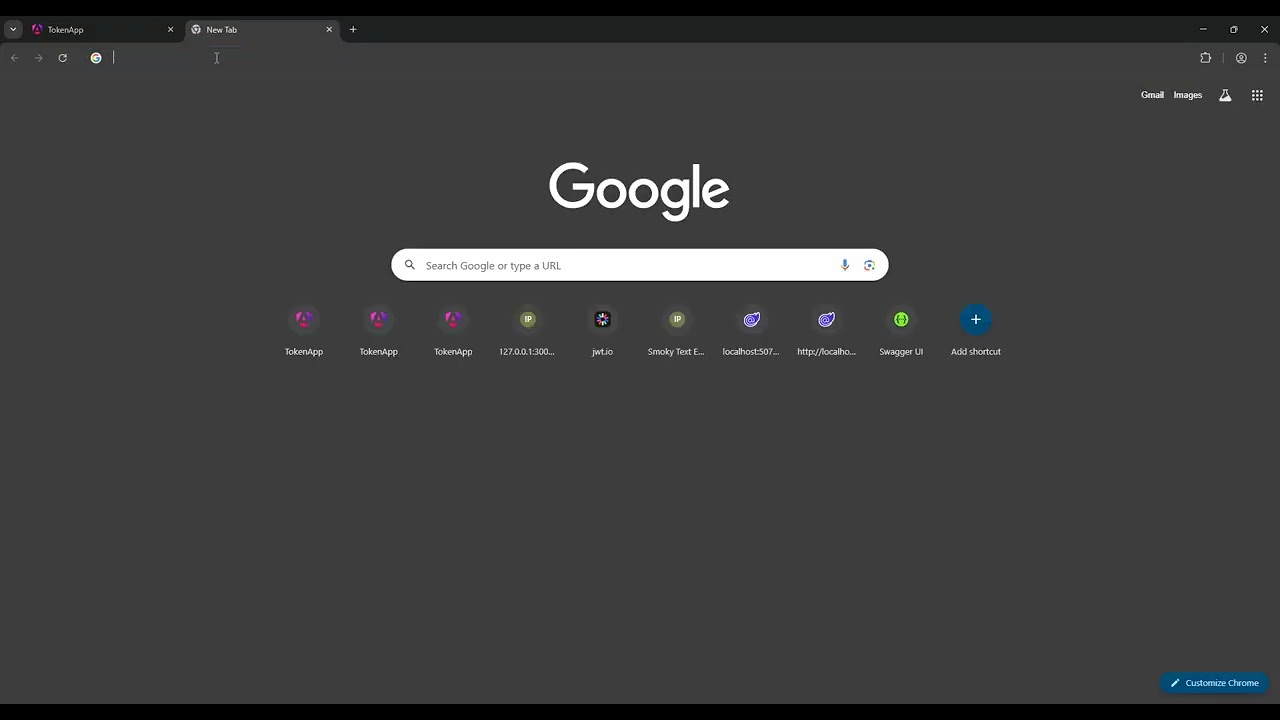Viewport: 1280px width, 720px height.
Task: Open the Swagger UI shortcut
Action: tap(901, 331)
